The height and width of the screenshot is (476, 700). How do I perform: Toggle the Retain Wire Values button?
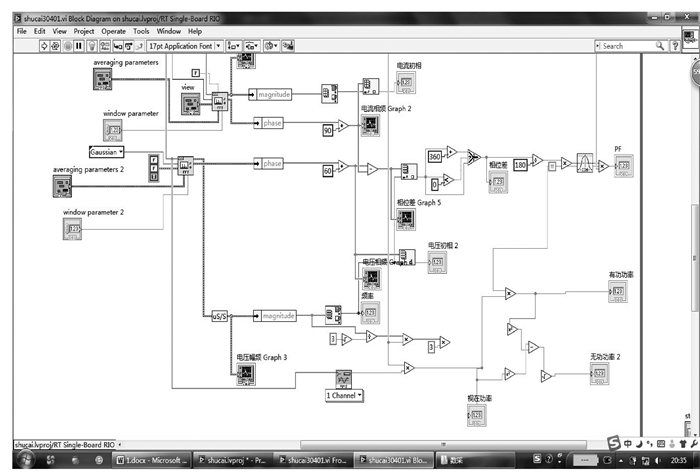[x=104, y=46]
